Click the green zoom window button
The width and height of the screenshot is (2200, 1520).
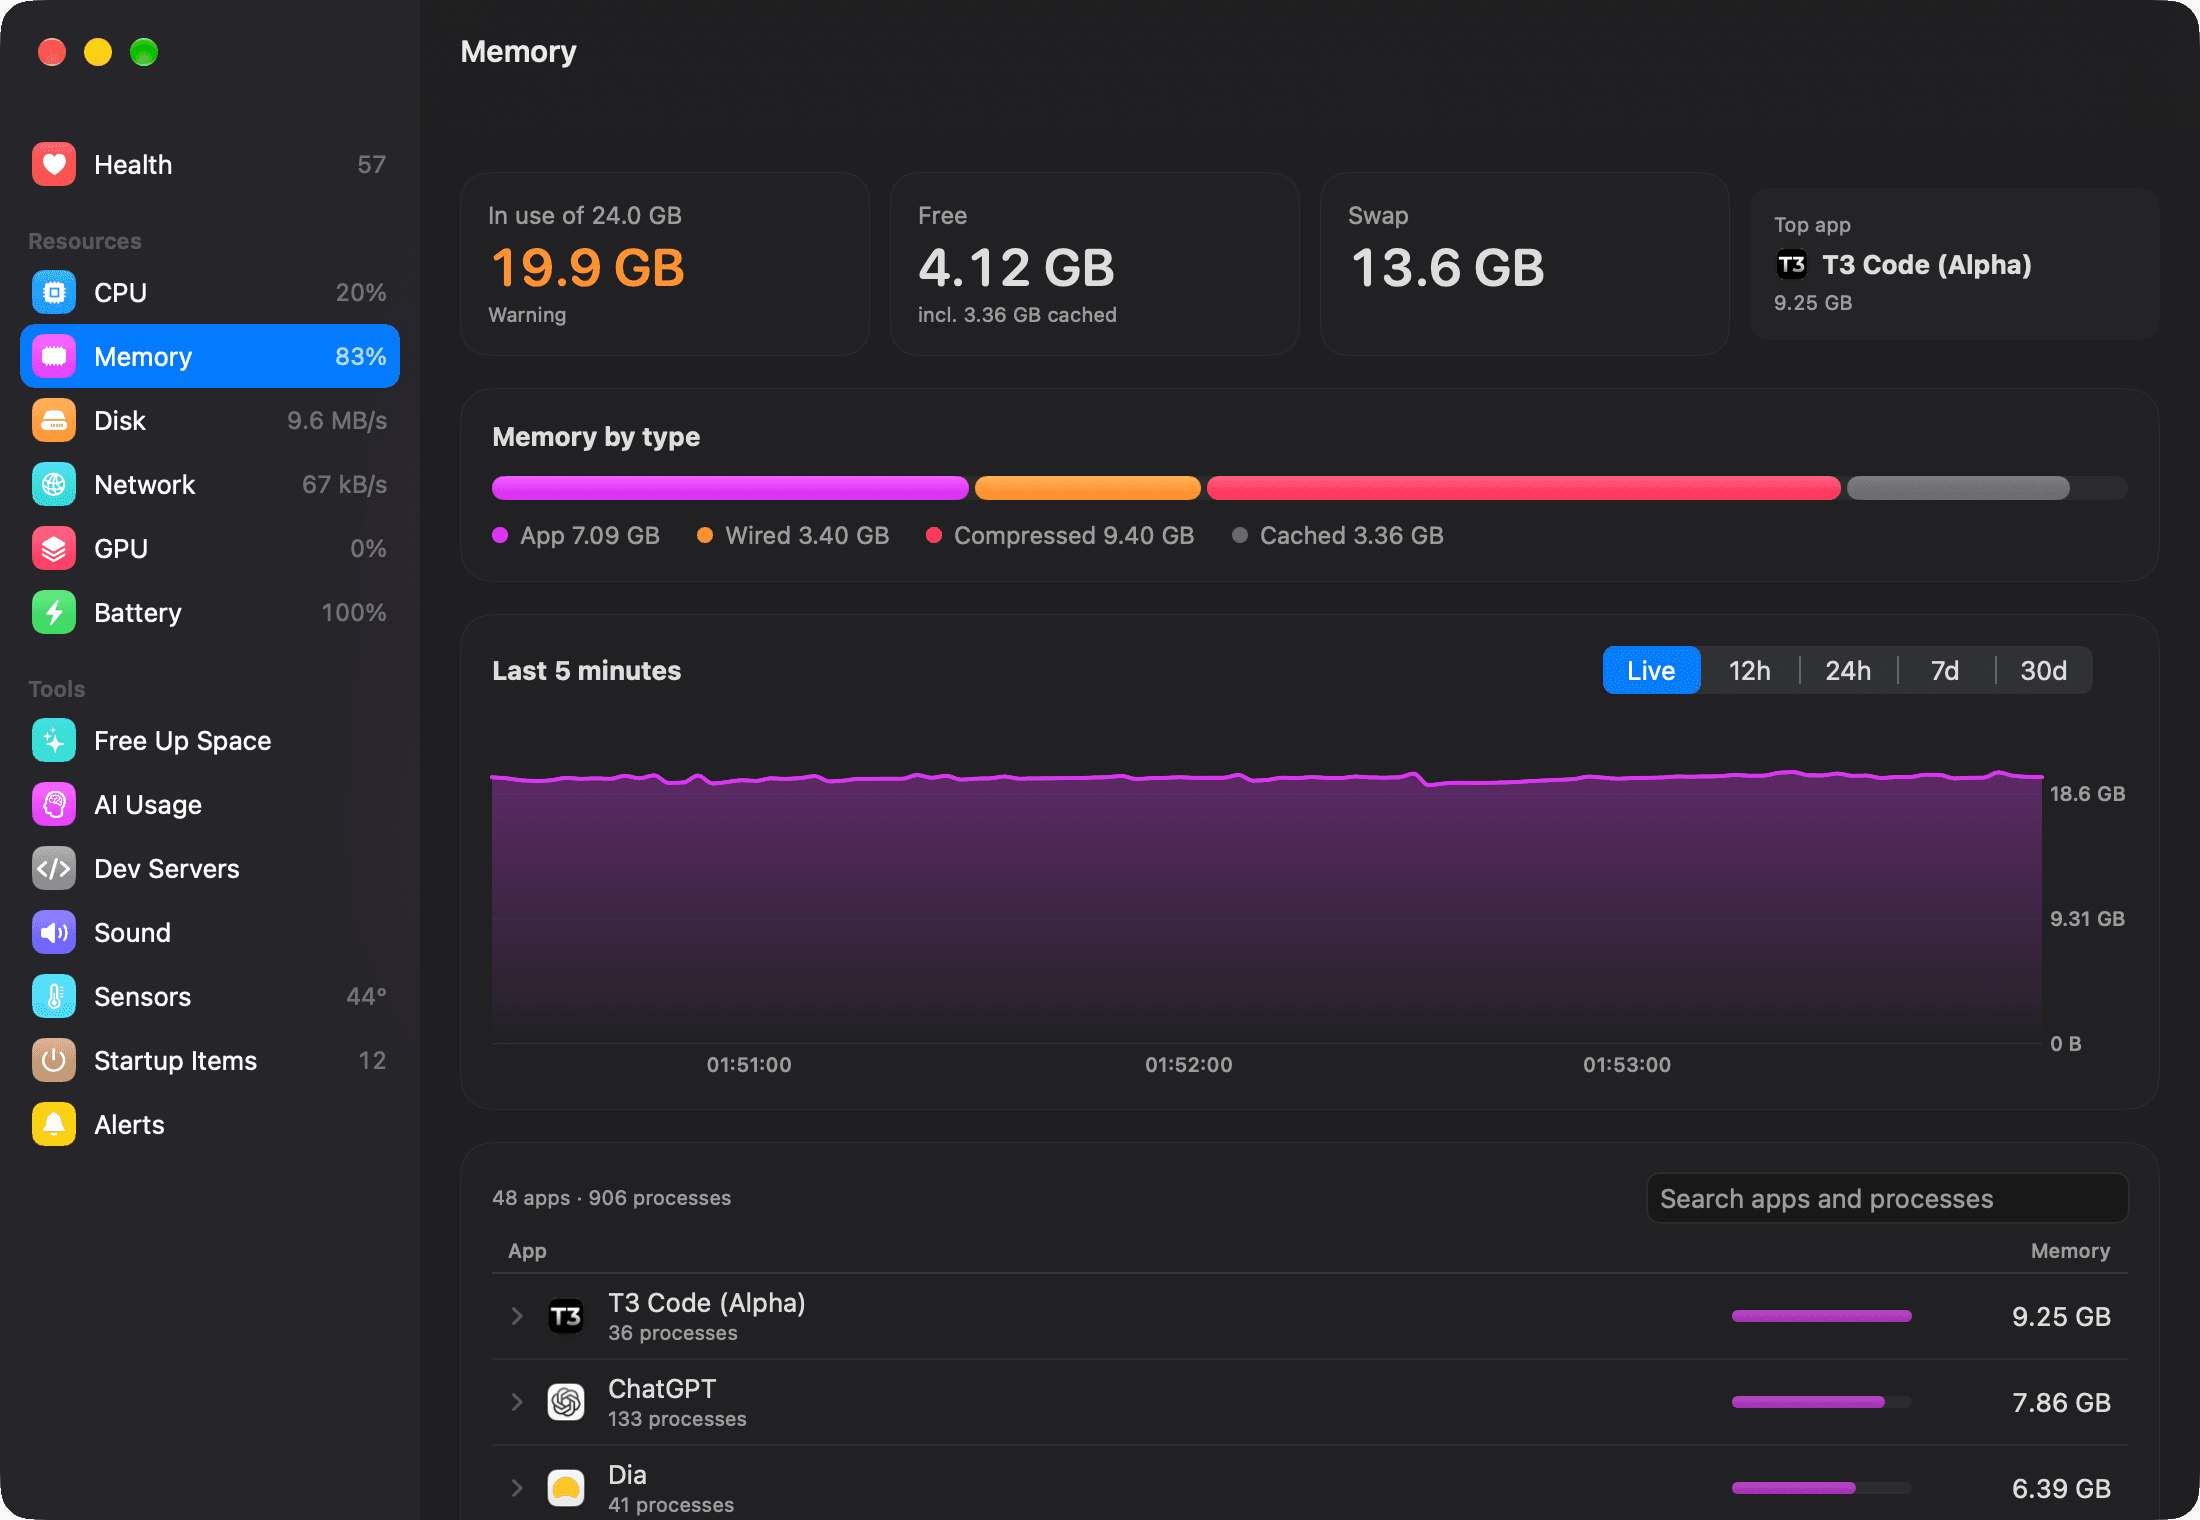pos(144,52)
